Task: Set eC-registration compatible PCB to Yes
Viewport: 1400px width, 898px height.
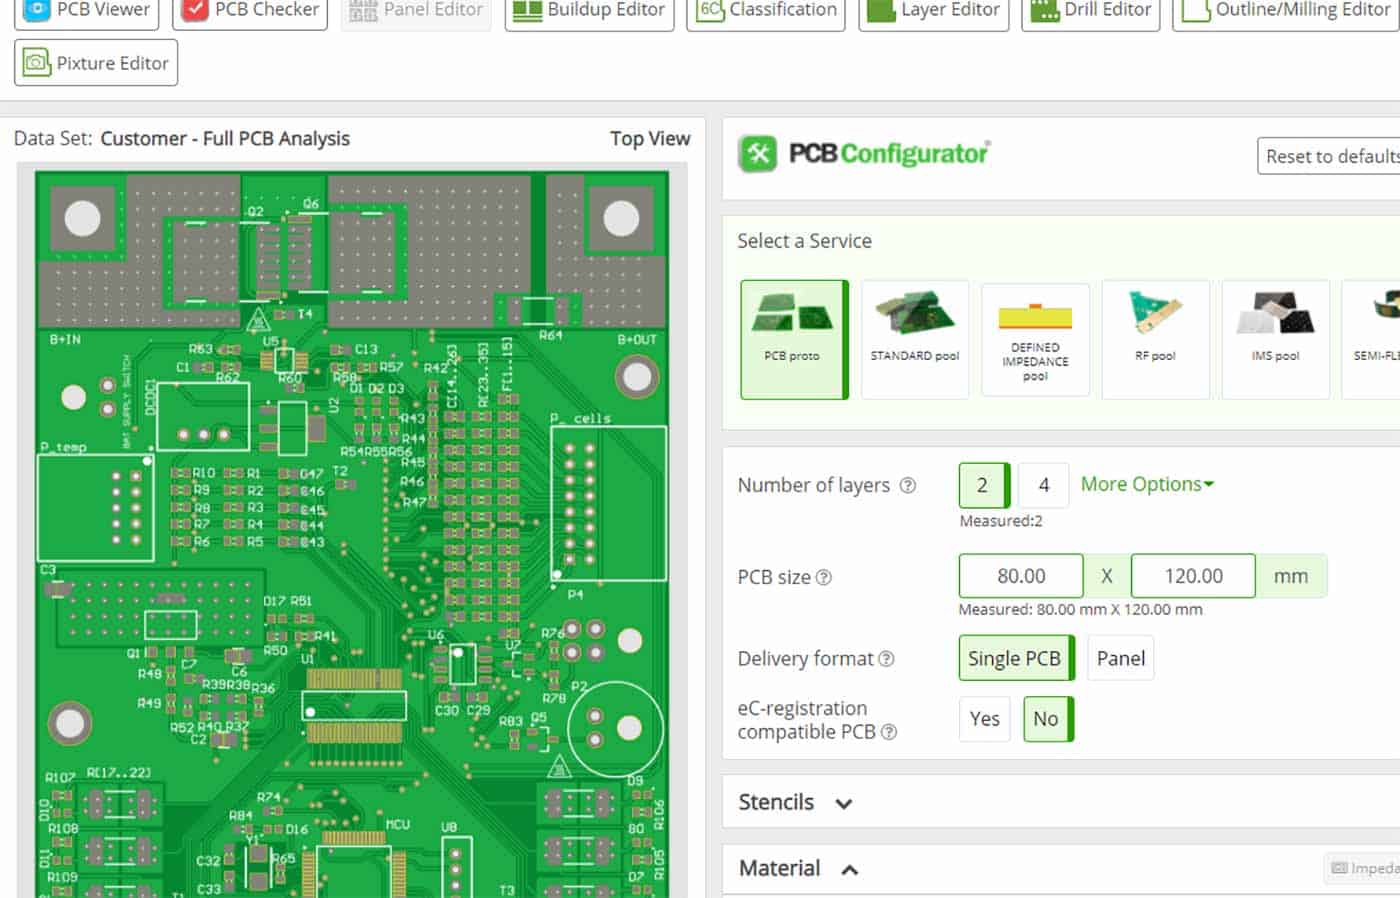Action: 984,719
